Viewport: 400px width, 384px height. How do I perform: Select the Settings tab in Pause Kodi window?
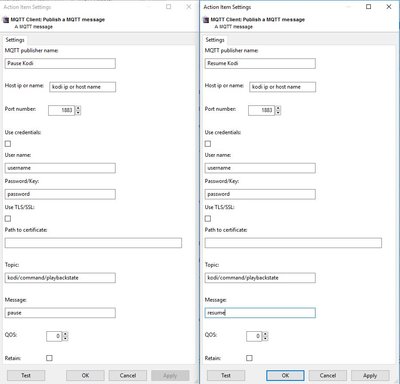pos(15,40)
